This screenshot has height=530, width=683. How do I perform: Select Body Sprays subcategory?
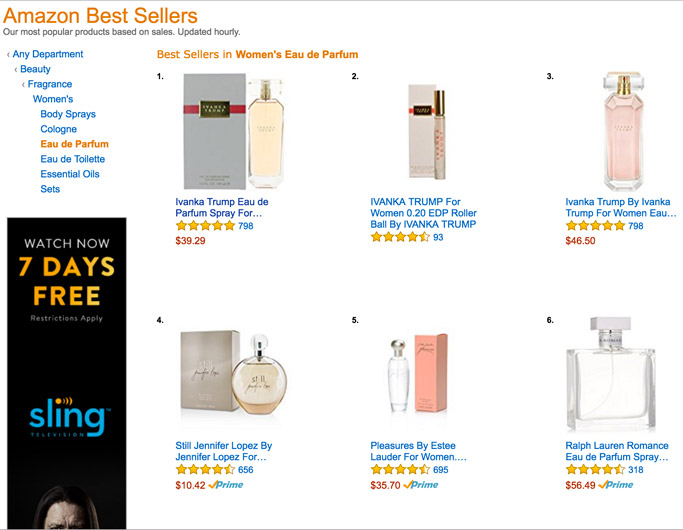click(68, 114)
